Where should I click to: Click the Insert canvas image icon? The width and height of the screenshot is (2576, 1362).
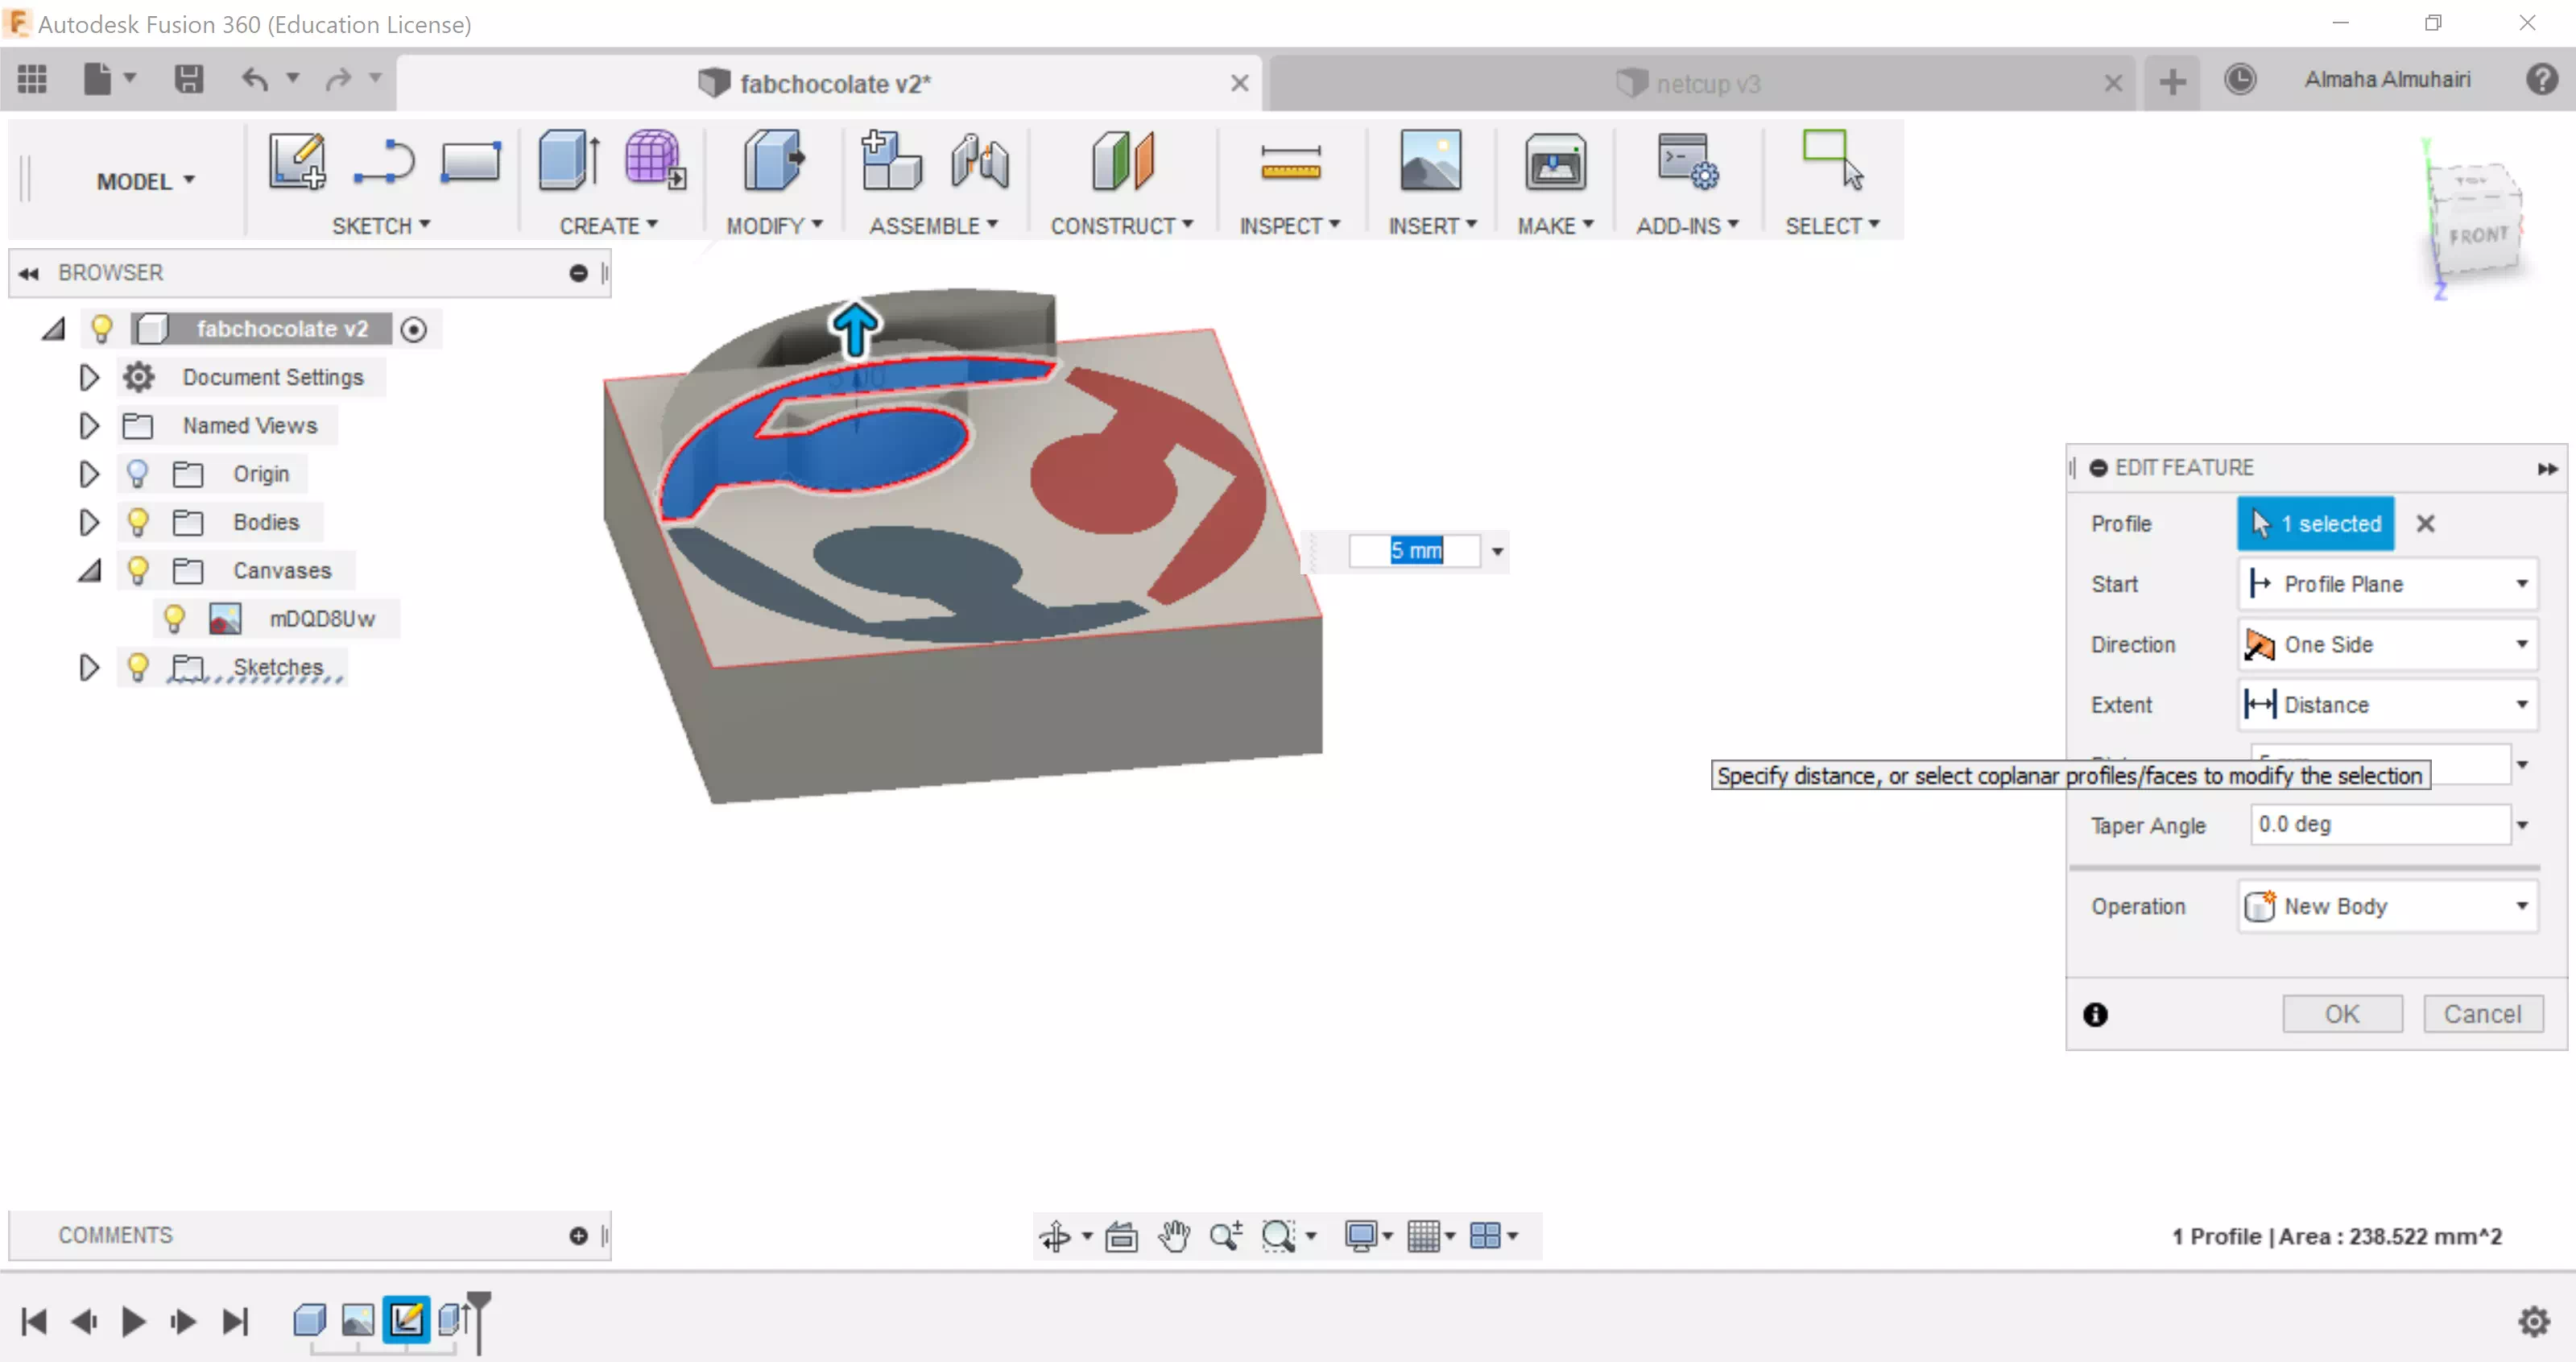1430,161
